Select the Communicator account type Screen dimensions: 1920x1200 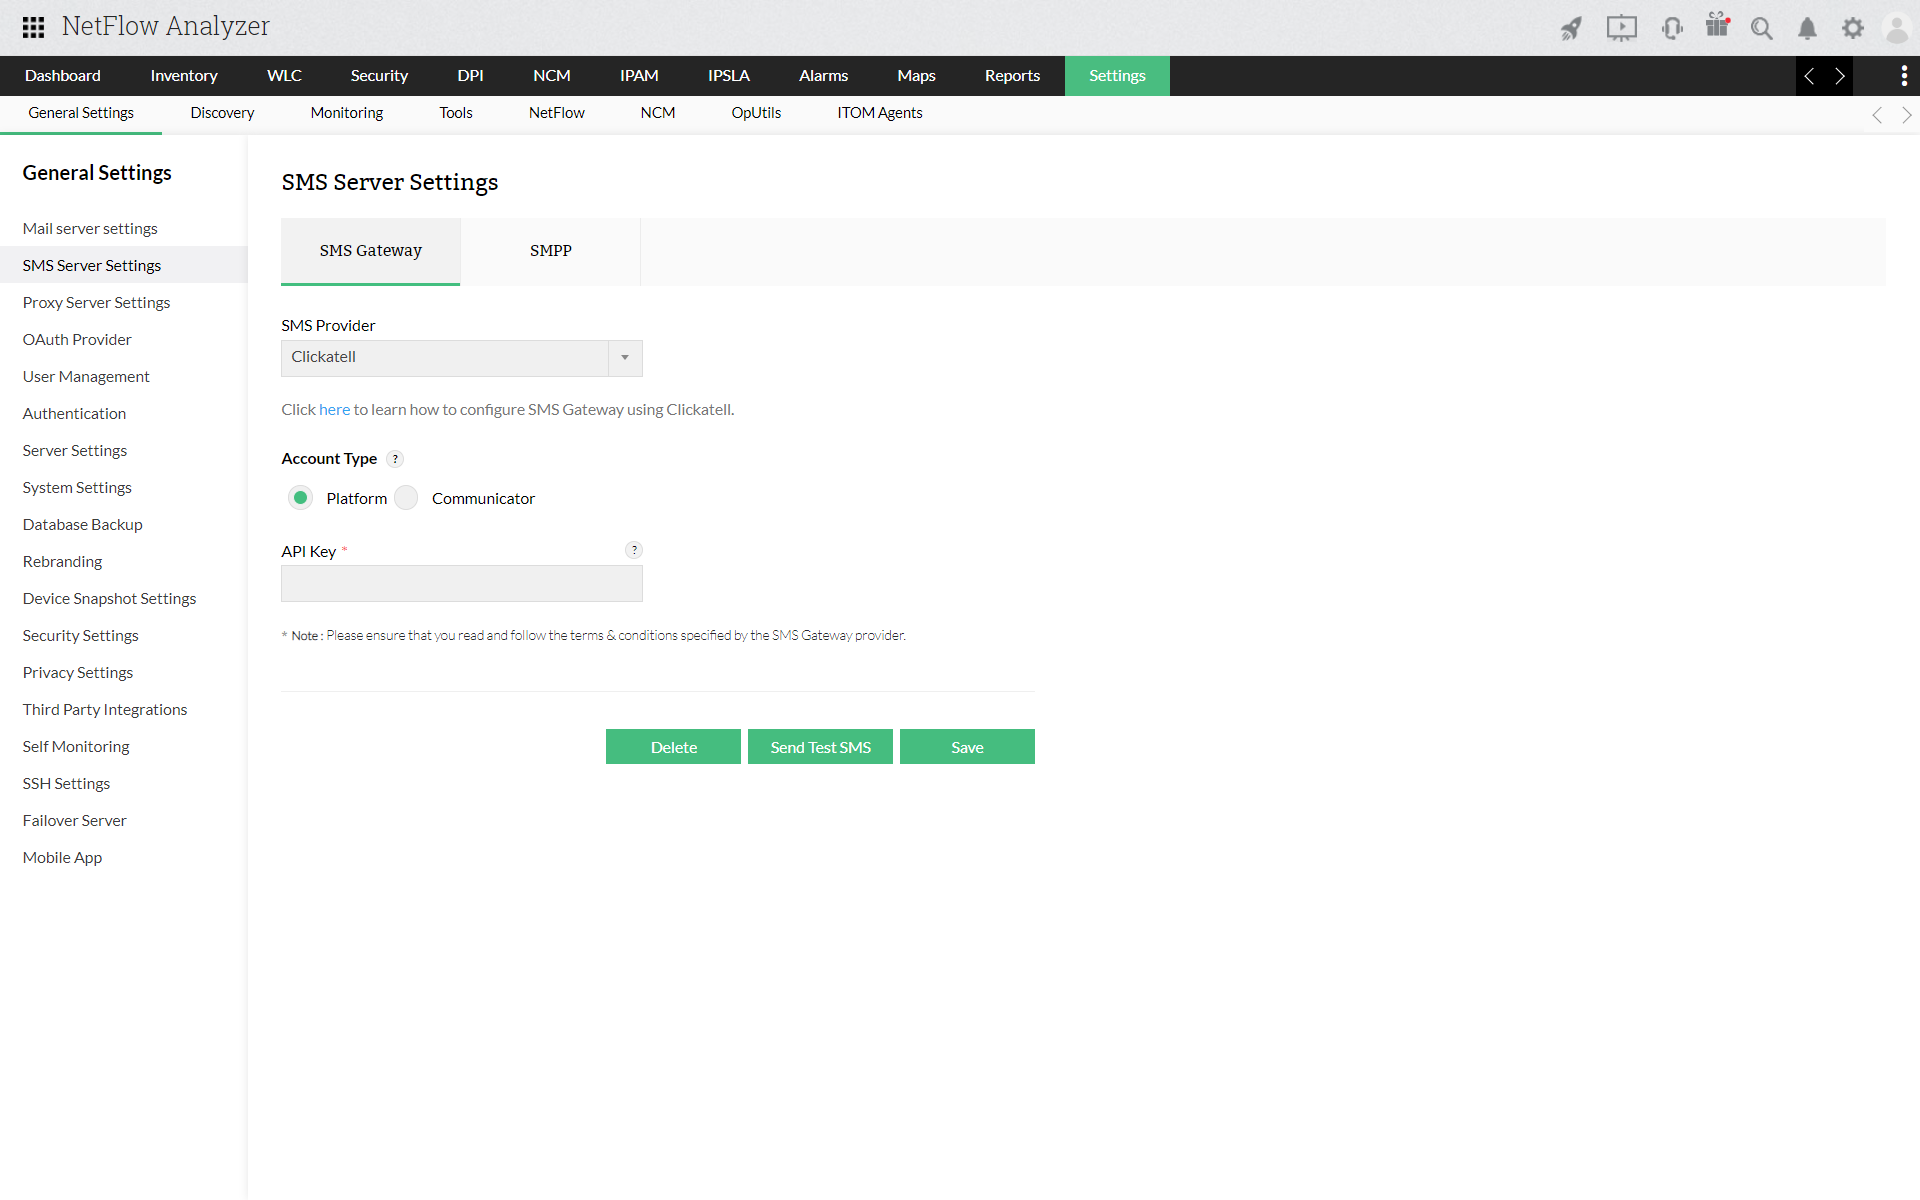(x=406, y=497)
